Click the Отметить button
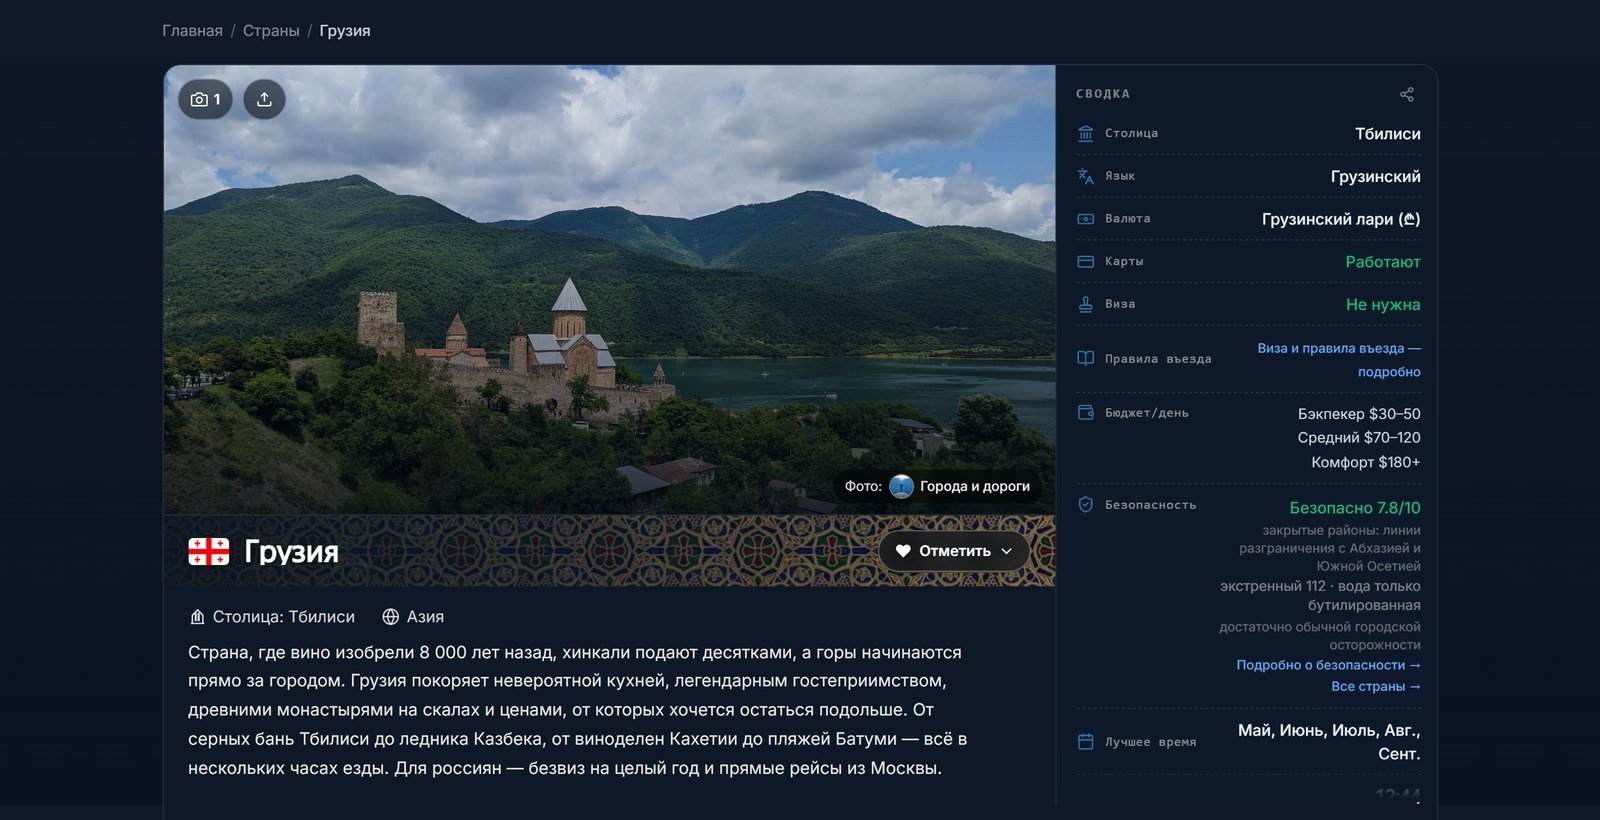The width and height of the screenshot is (1600, 820). tap(954, 551)
